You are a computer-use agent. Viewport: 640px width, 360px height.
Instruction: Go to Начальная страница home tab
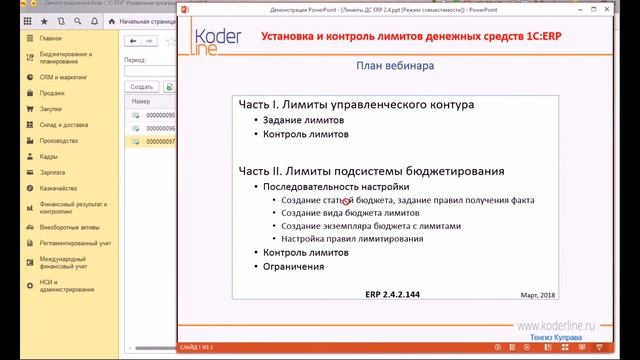coord(142,21)
